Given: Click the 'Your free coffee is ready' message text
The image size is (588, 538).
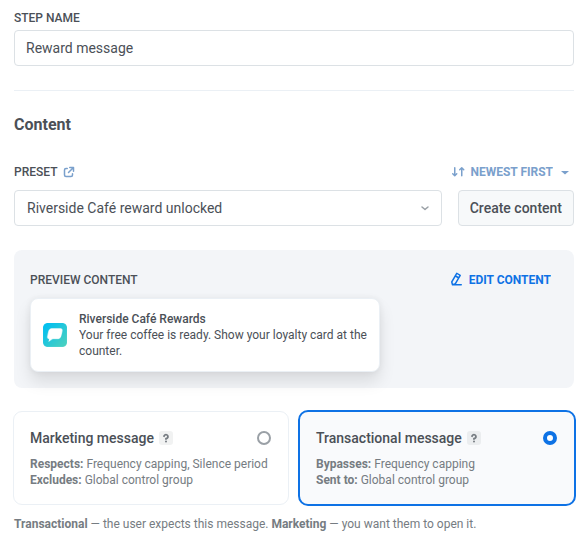Looking at the screenshot, I should [223, 343].
